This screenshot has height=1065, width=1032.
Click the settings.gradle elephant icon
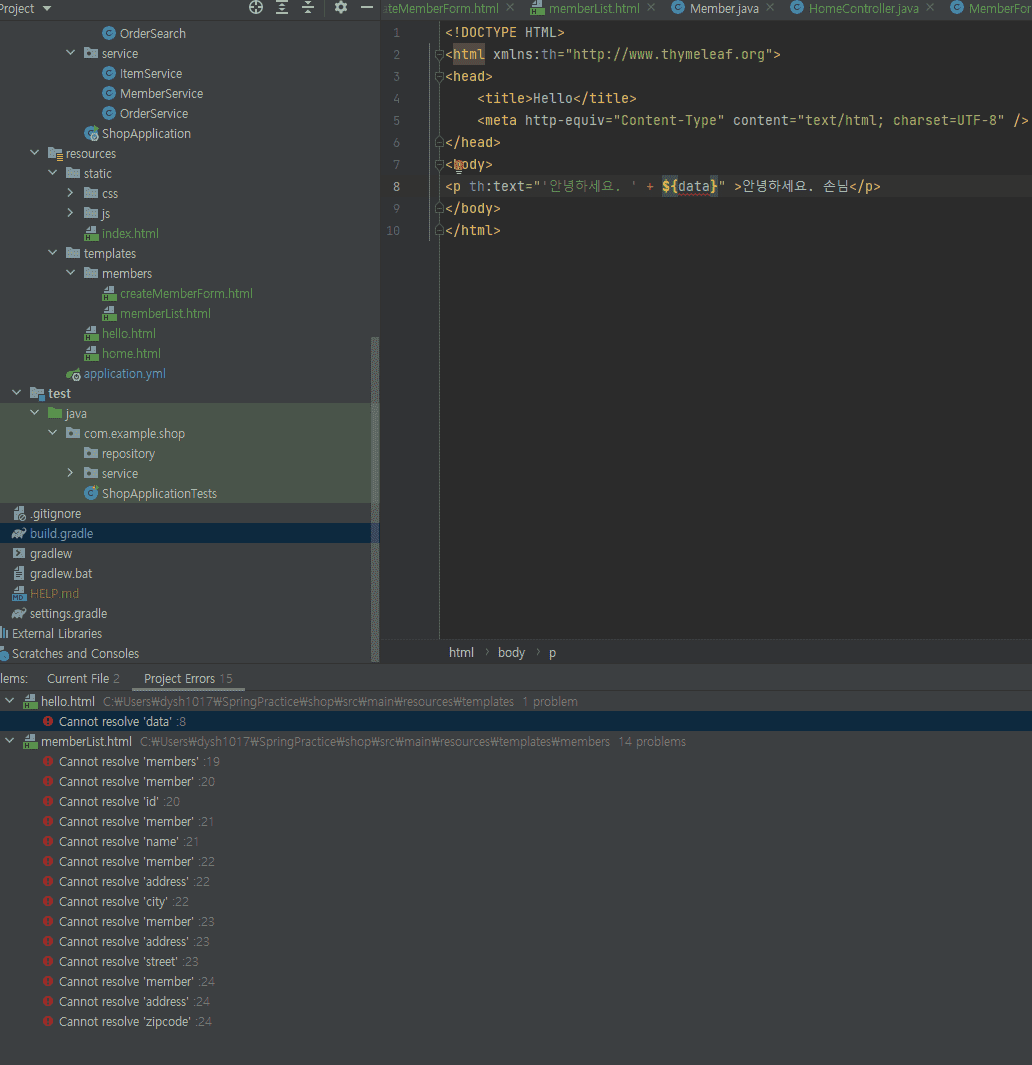click(19, 613)
